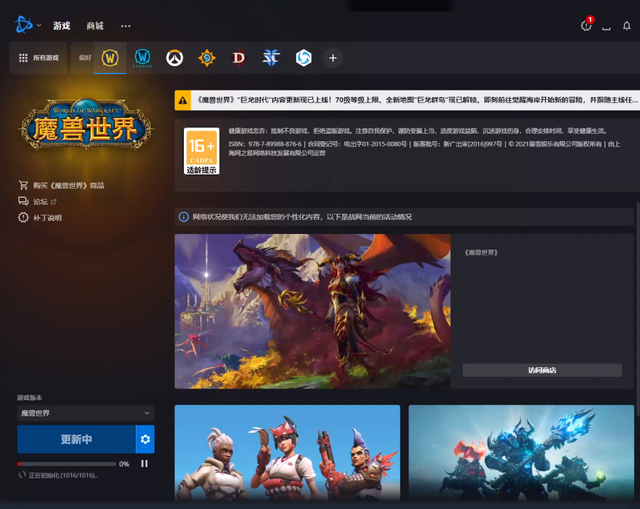Switch to the 商城 tab
640x509 pixels.
(95, 26)
